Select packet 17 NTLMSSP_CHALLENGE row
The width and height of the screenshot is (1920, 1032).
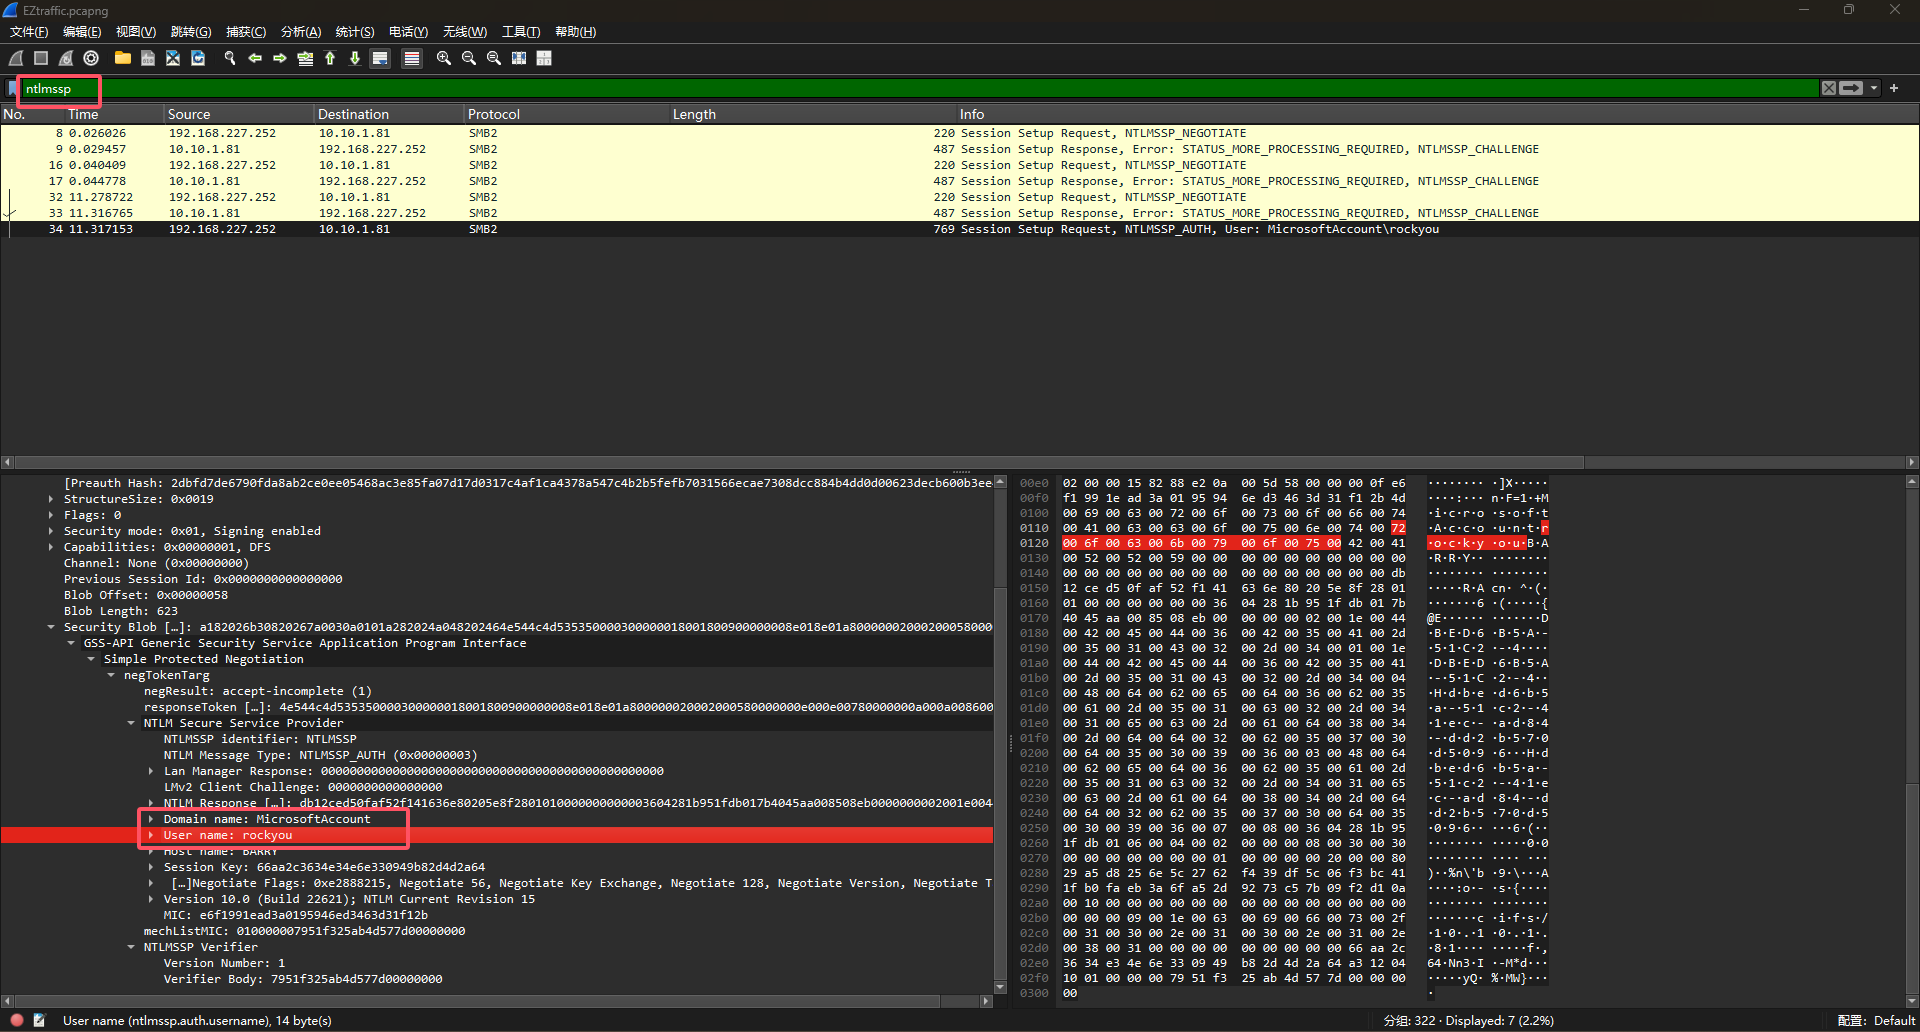pos(959,181)
